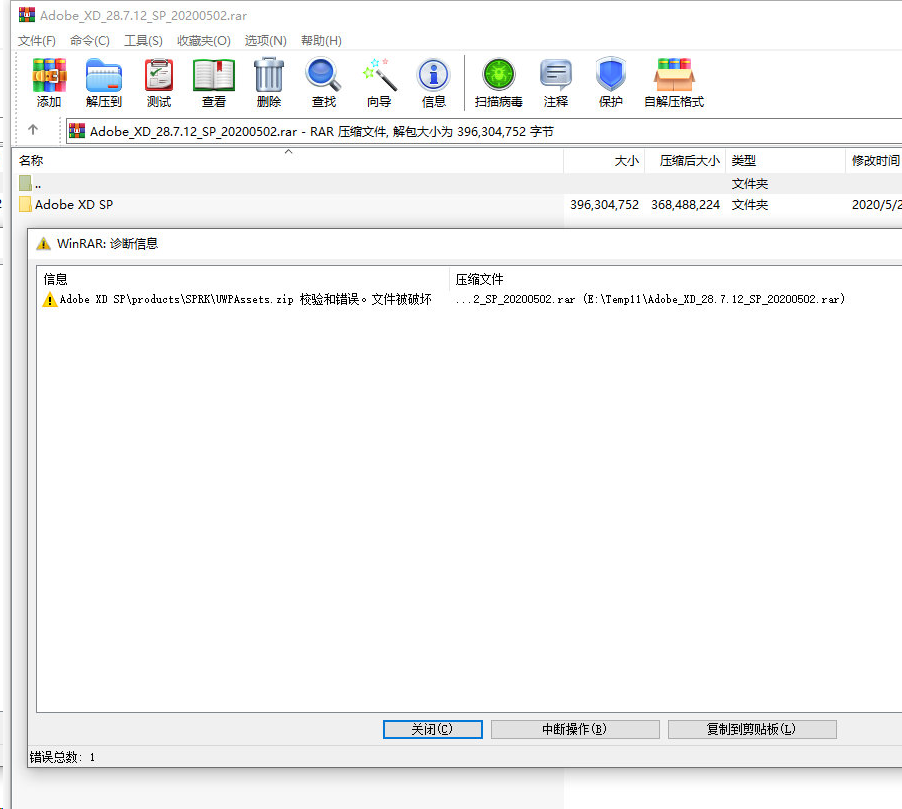Open the 收藏夹(O) menu
Viewport: 902px width, 809px height.
pyautogui.click(x=204, y=41)
